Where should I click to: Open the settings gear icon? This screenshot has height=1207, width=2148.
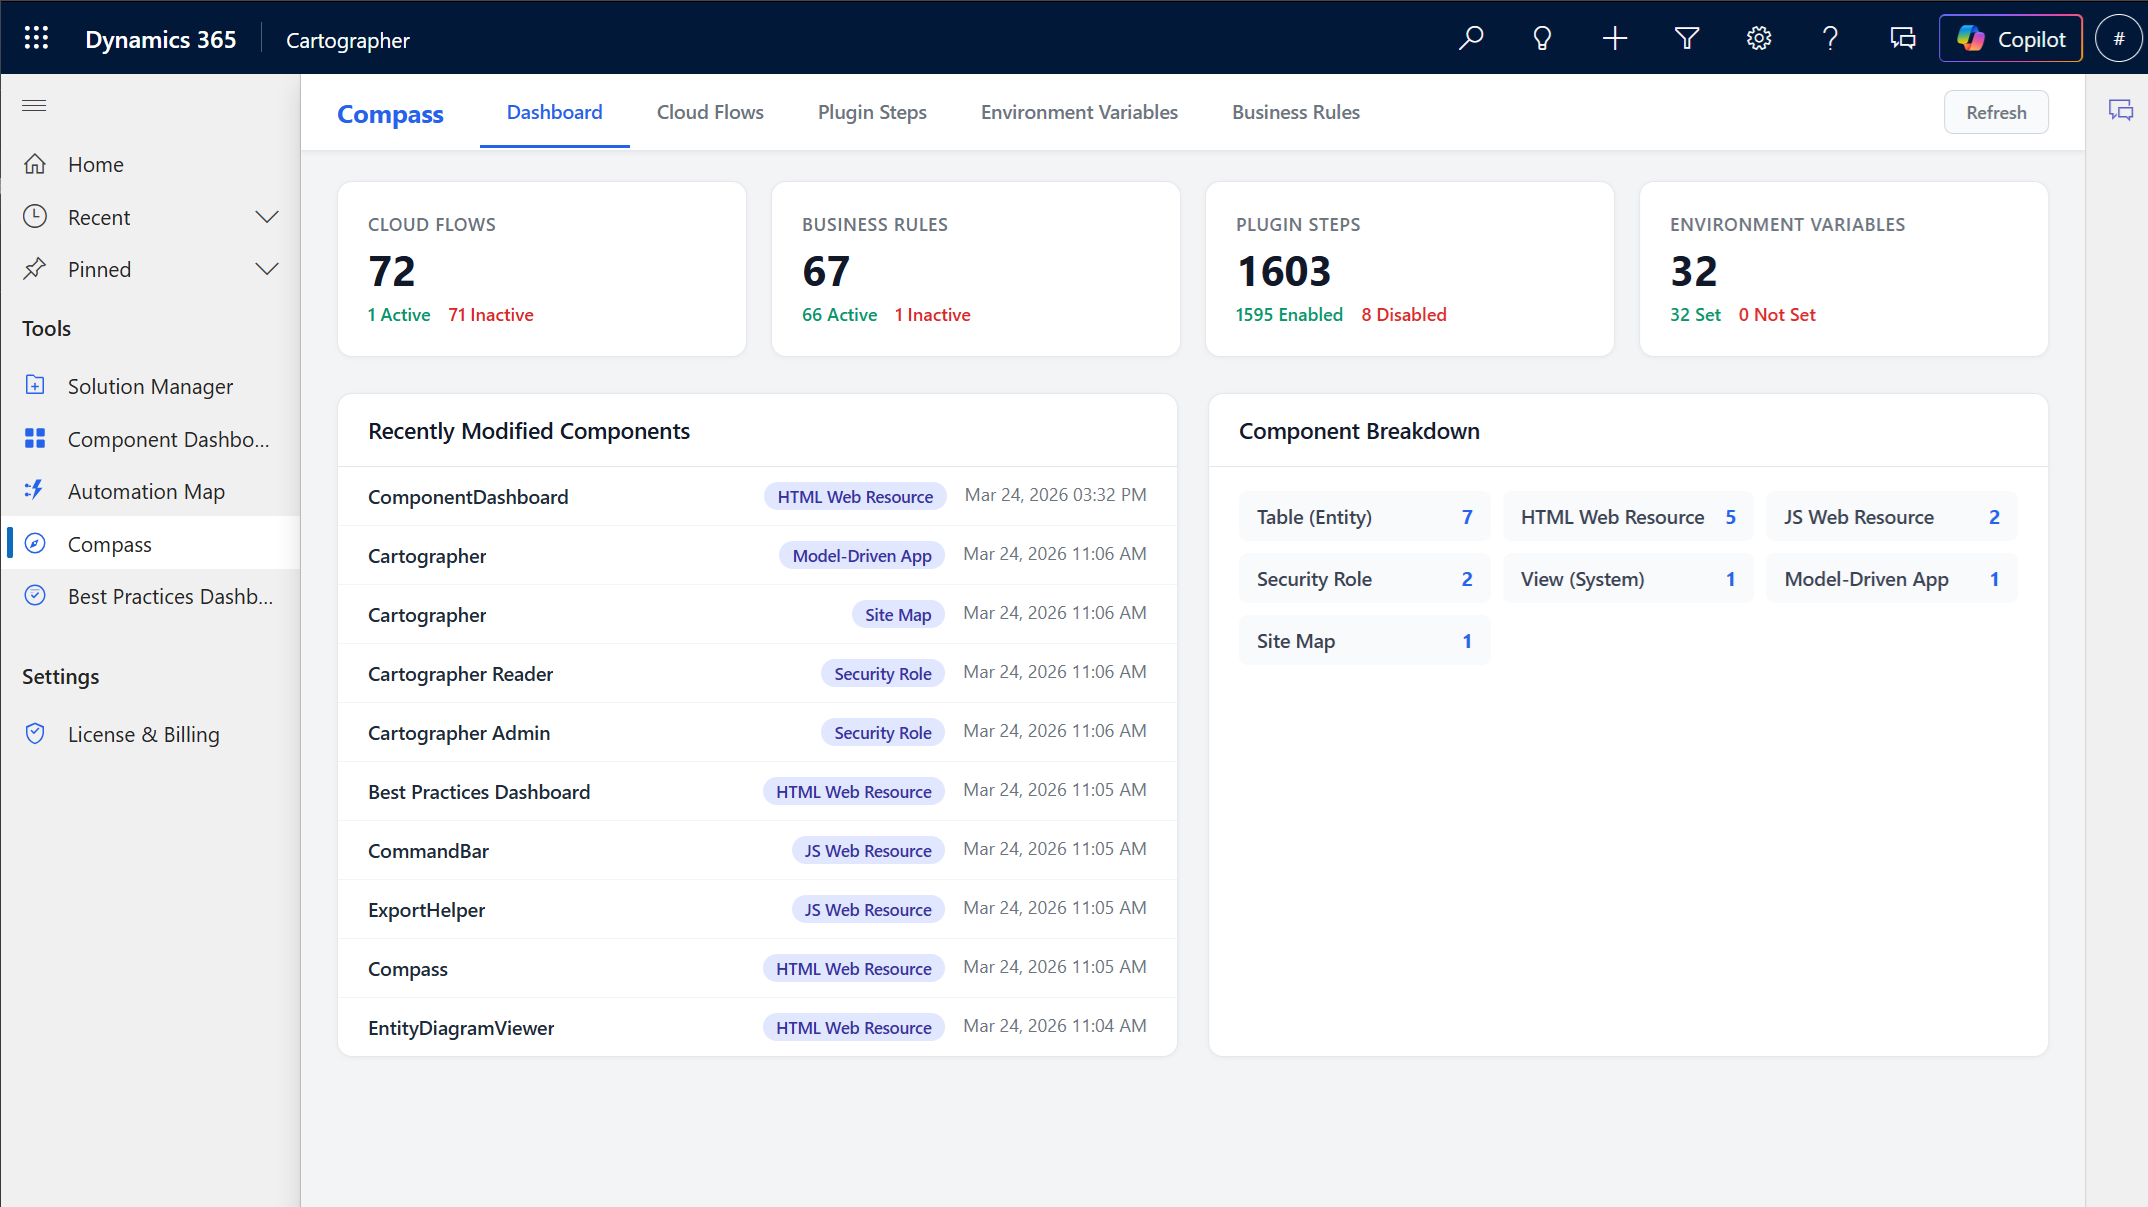tap(1759, 38)
